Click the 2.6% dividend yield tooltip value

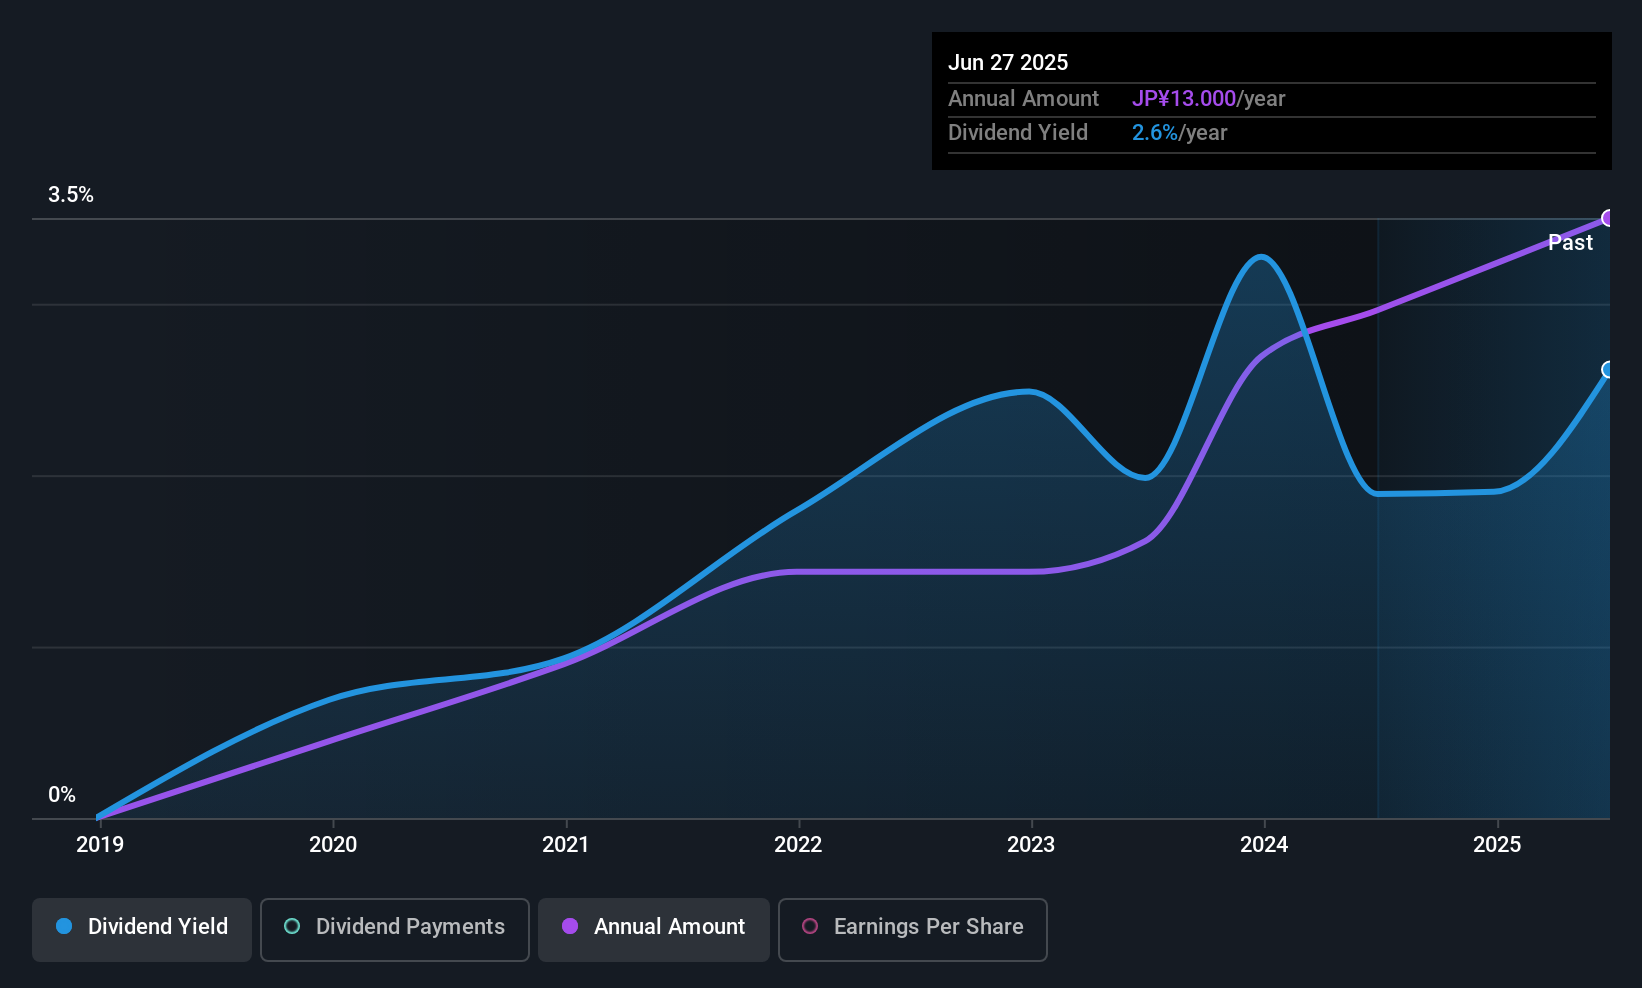point(1155,133)
